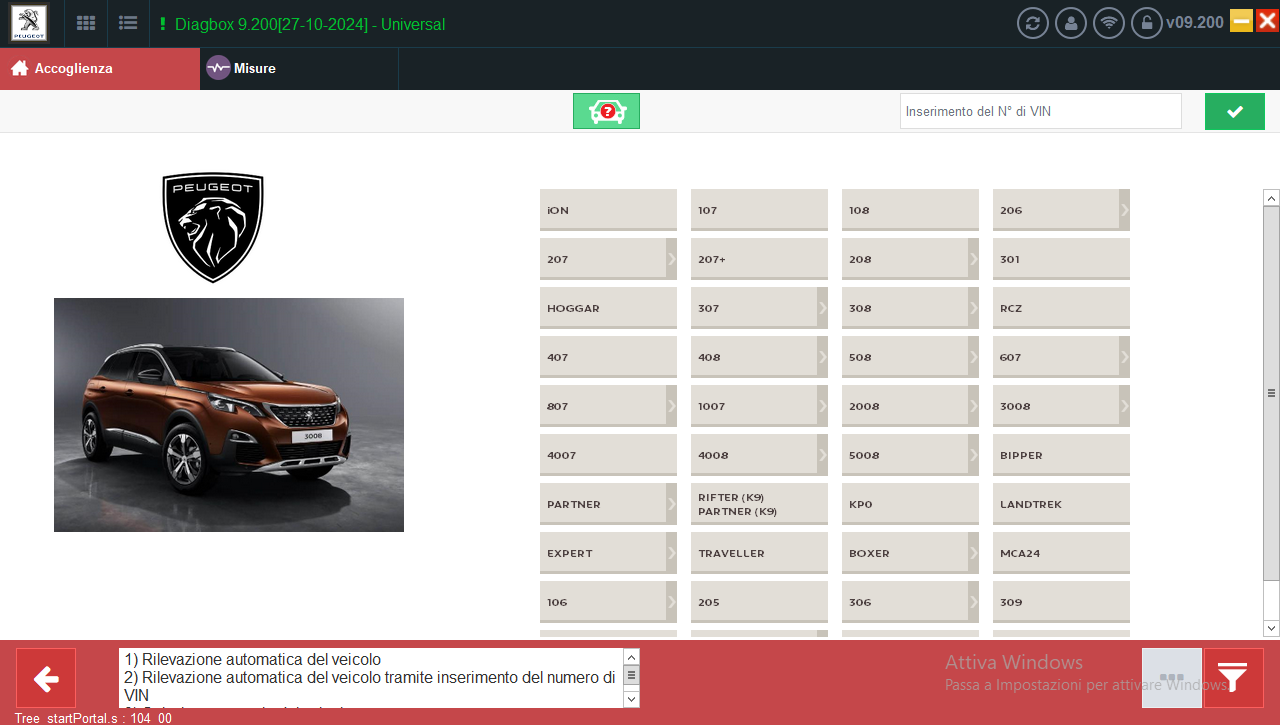Click the Diagbox 9.200 Universal title text

(x=310, y=24)
